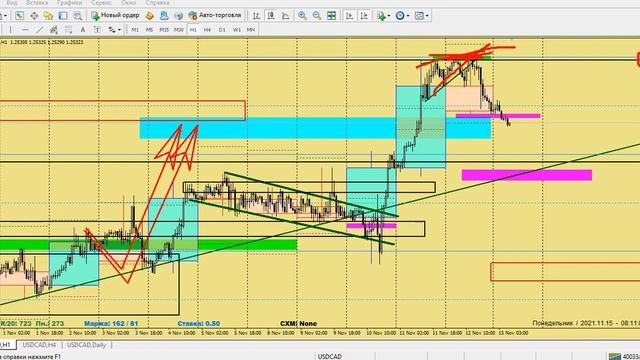
Task: Switch to the H4 timeframe
Action: 207,30
